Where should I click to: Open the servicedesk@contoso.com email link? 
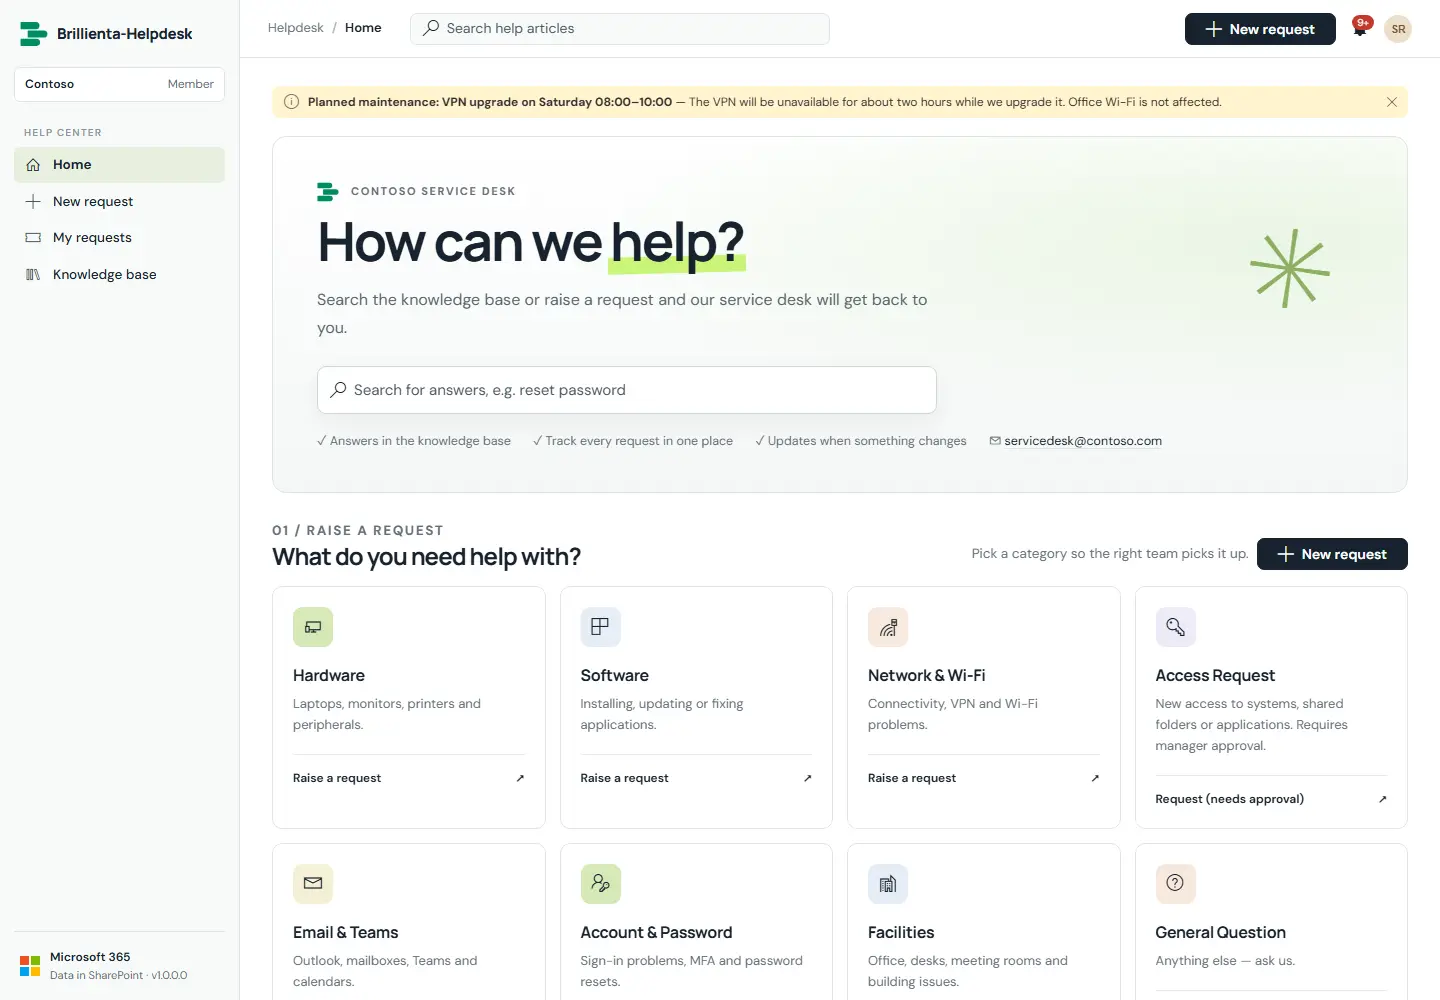pyautogui.click(x=1083, y=441)
